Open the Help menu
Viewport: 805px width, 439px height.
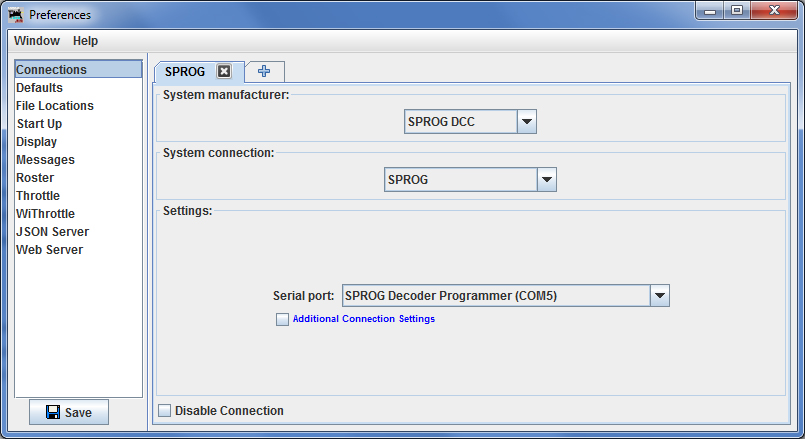tap(85, 41)
